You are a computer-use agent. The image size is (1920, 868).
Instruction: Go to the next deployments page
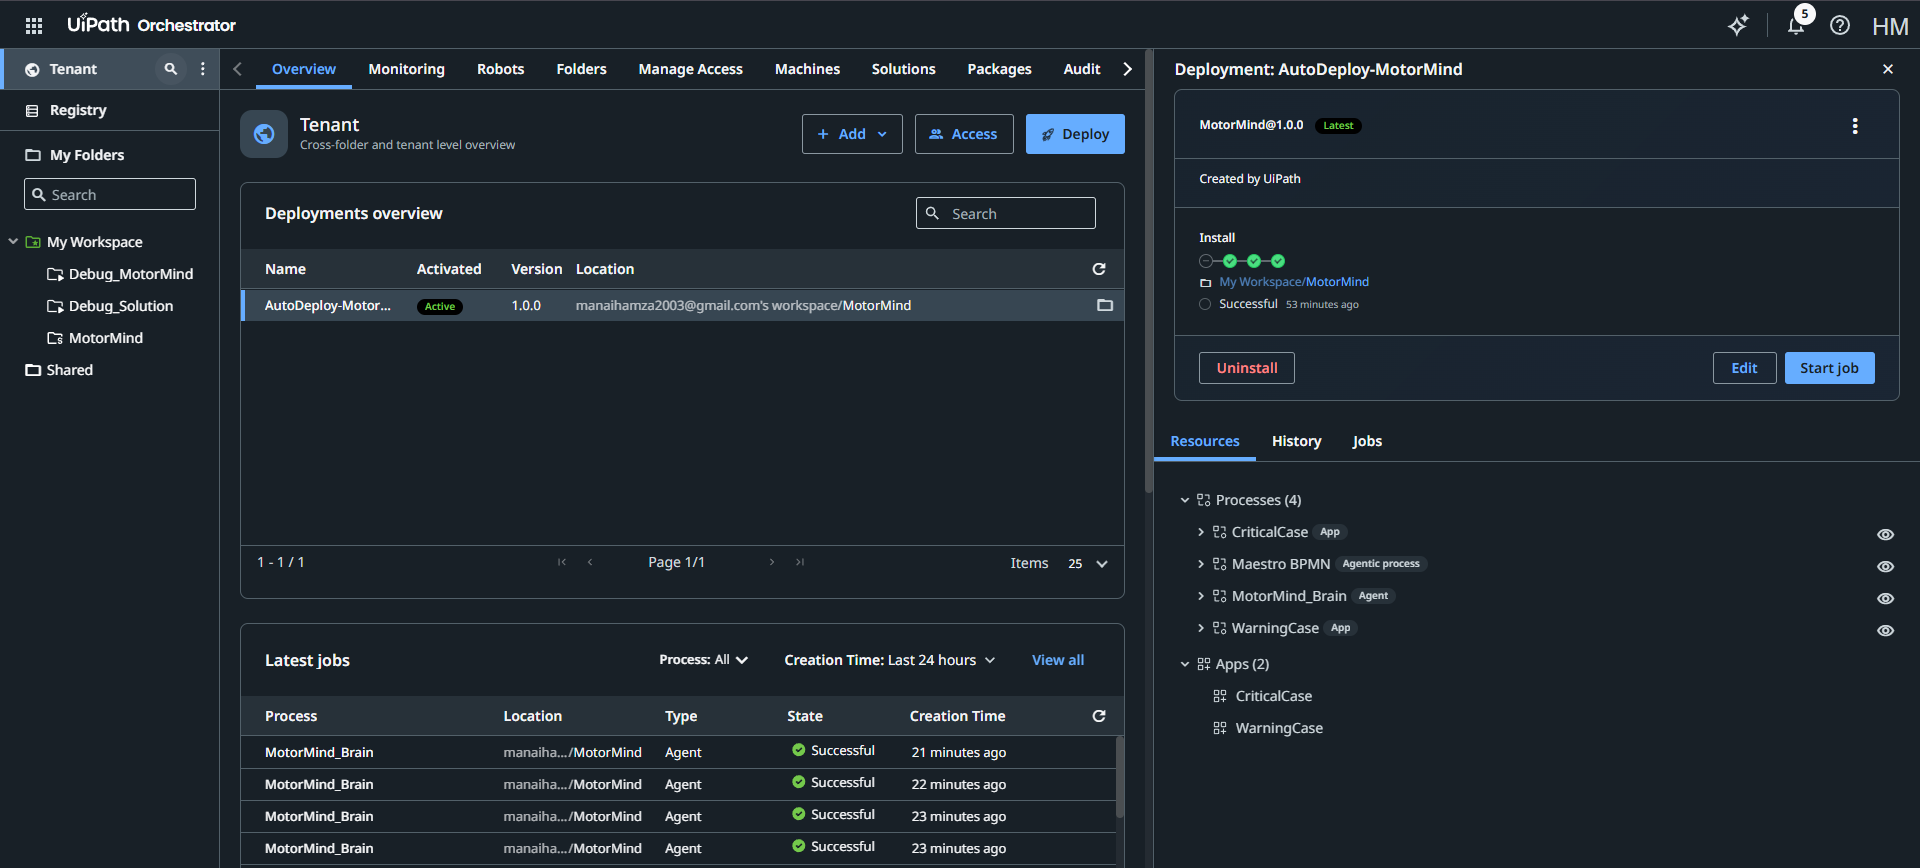(x=772, y=562)
